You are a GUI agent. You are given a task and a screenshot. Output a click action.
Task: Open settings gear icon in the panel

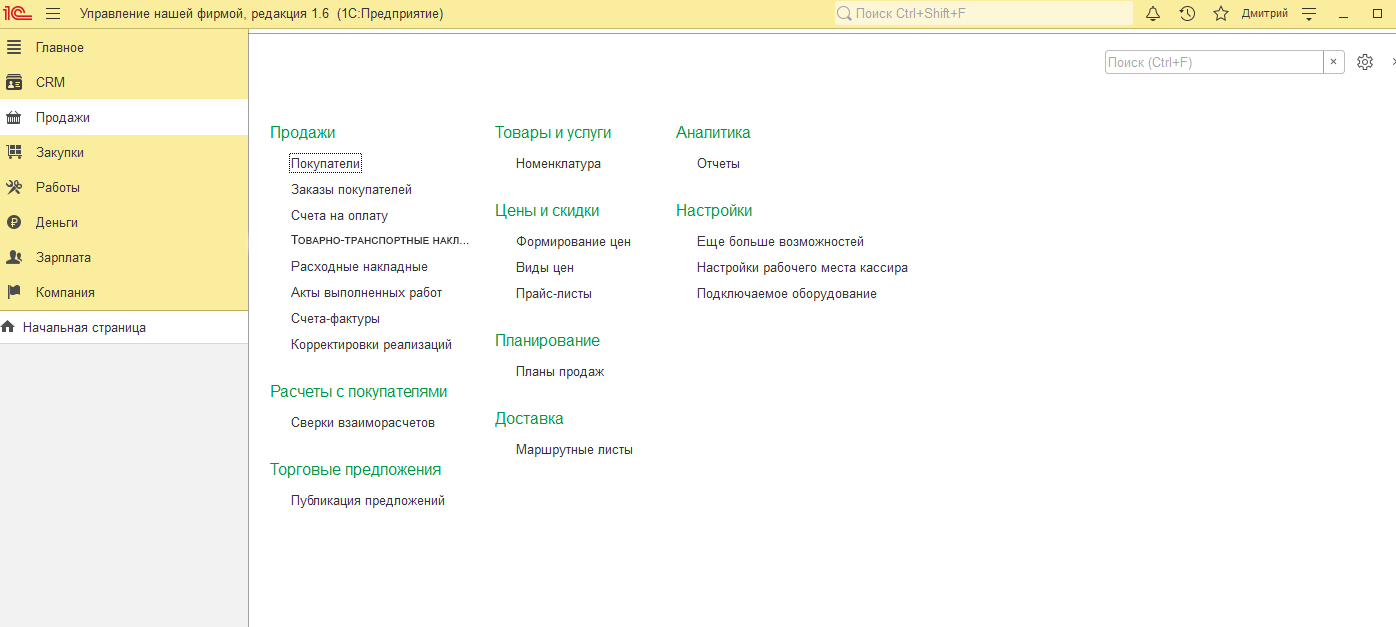(x=1365, y=62)
